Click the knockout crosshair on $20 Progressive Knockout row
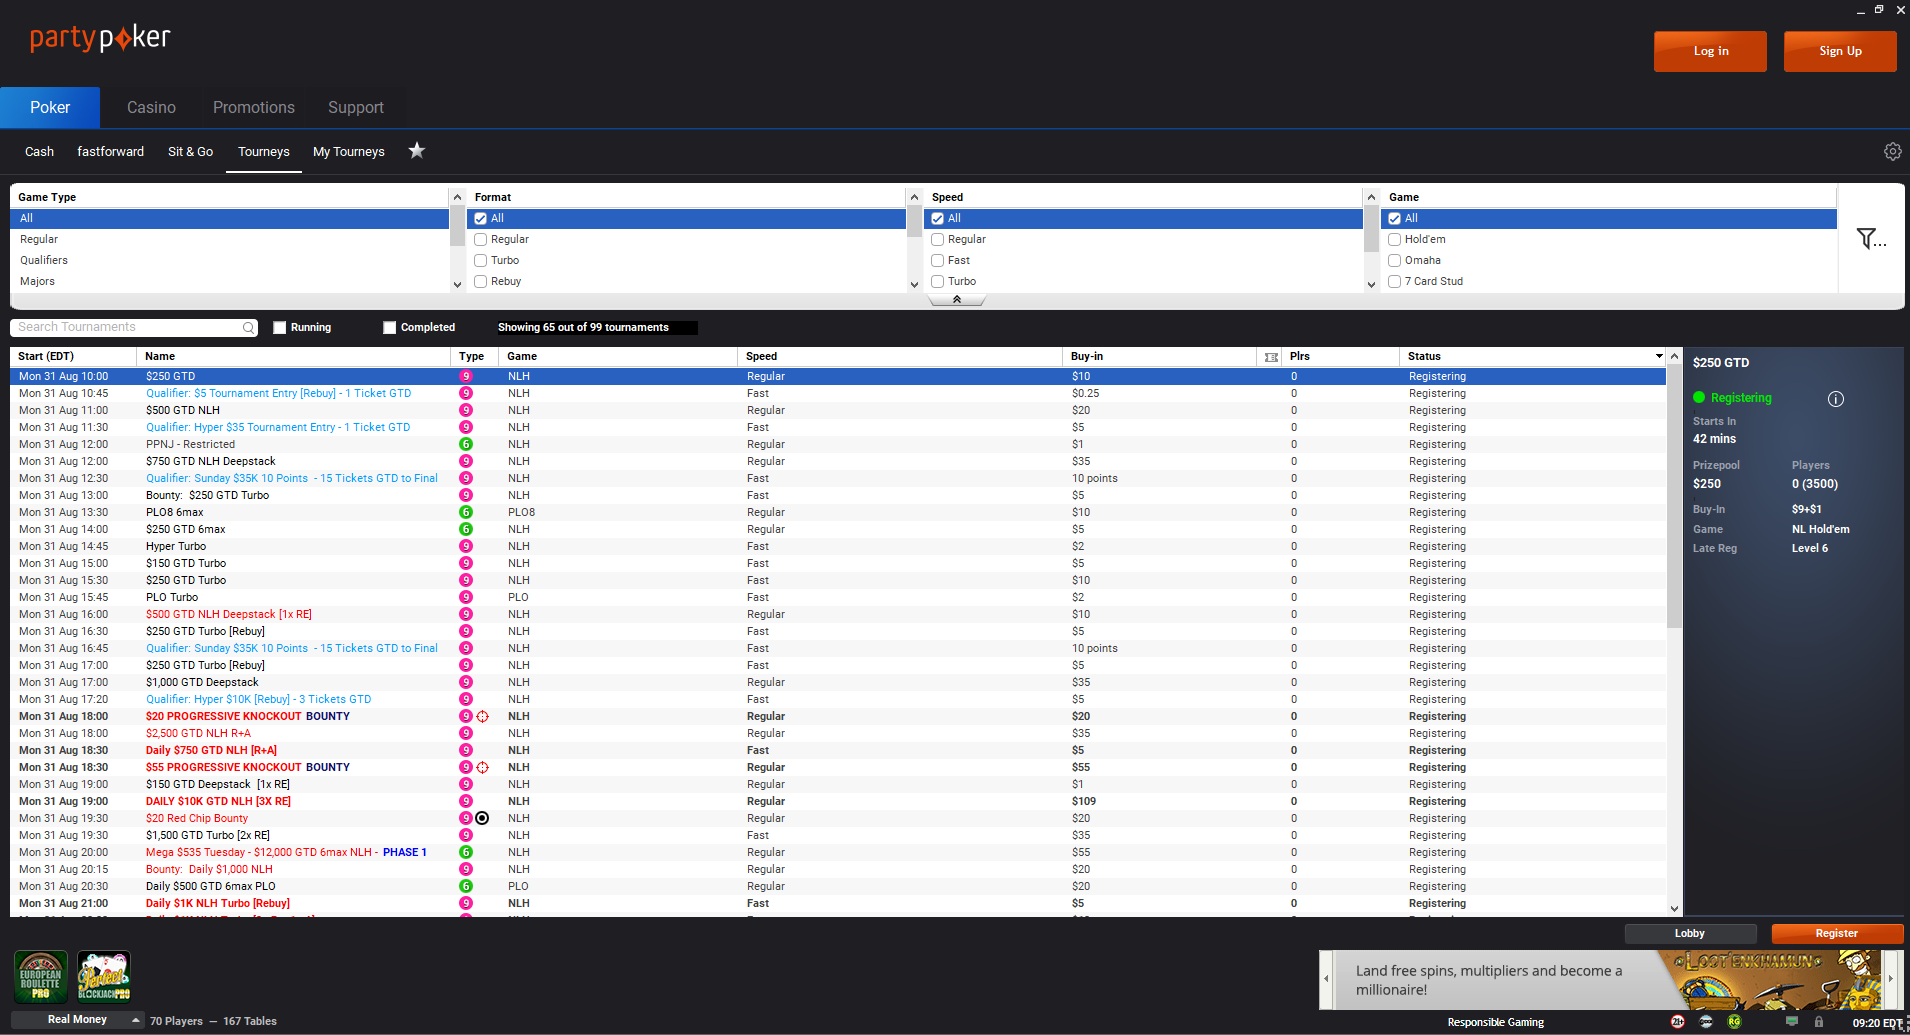The height and width of the screenshot is (1035, 1910). (483, 717)
